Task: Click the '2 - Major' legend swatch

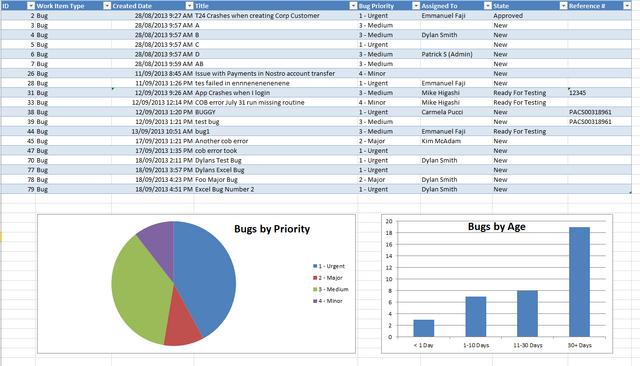Action: [x=315, y=278]
